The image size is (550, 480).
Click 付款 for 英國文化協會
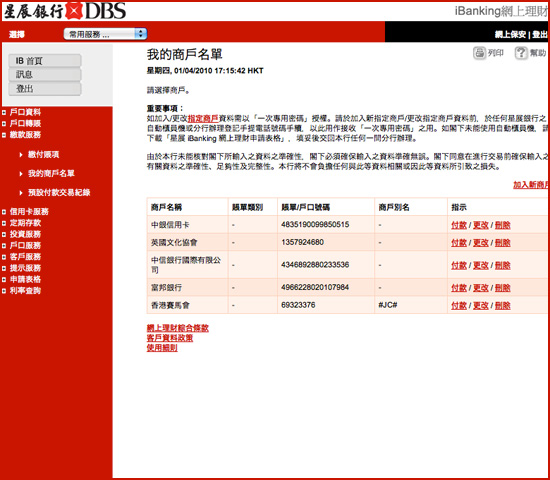[459, 242]
